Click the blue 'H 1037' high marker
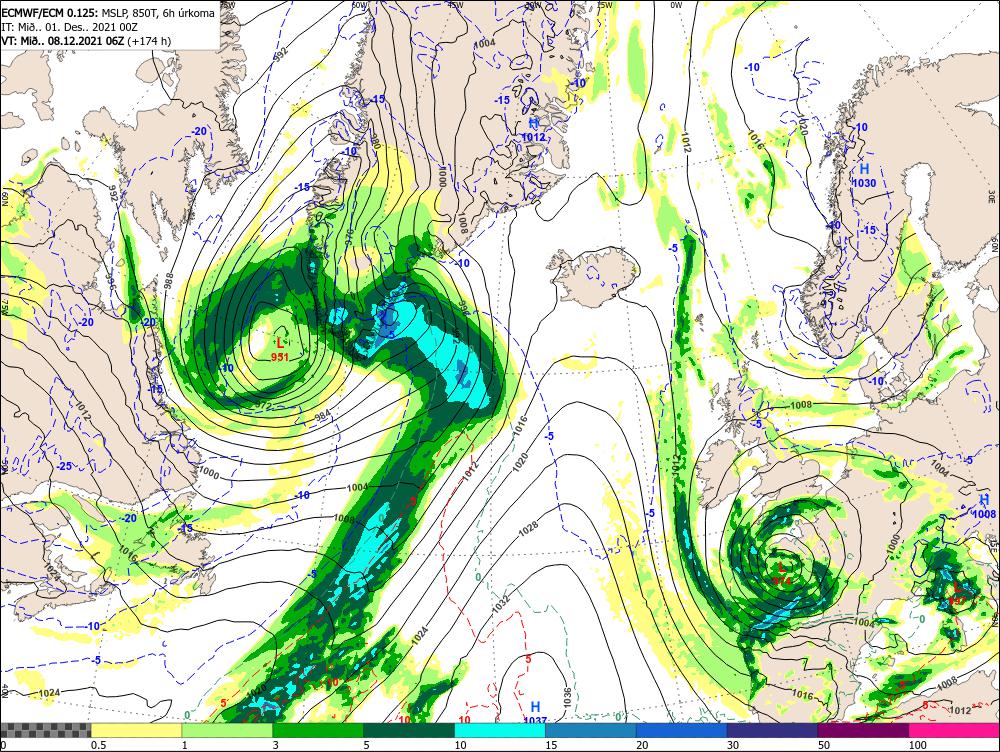This screenshot has width=1000, height=752. pos(535,712)
